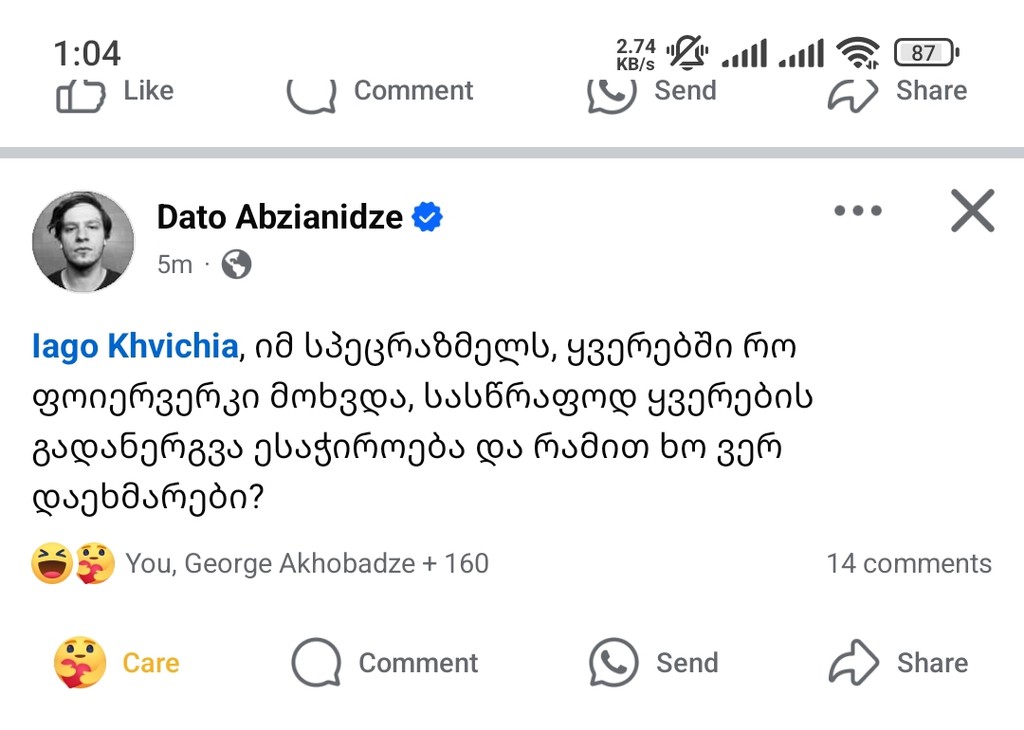Tap the battery indicator showing 87
Image resolution: width=1024 pixels, height=730 pixels.
(x=925, y=52)
